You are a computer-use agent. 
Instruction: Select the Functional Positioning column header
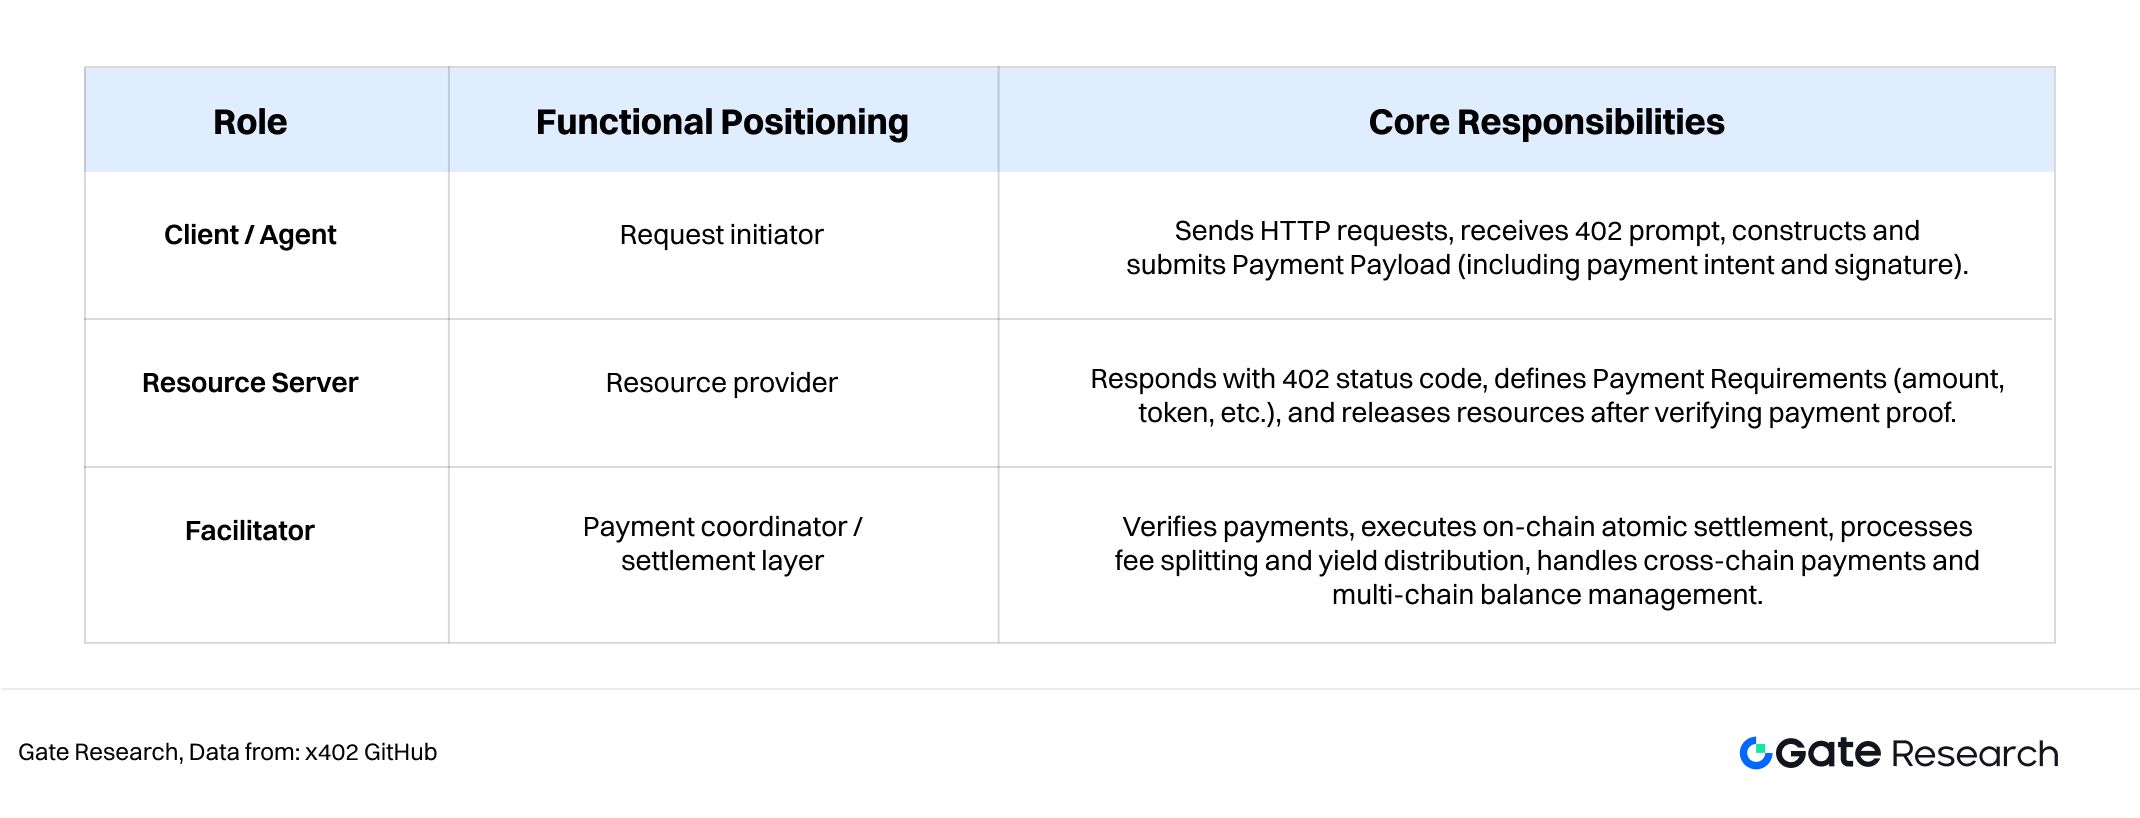coord(722,122)
